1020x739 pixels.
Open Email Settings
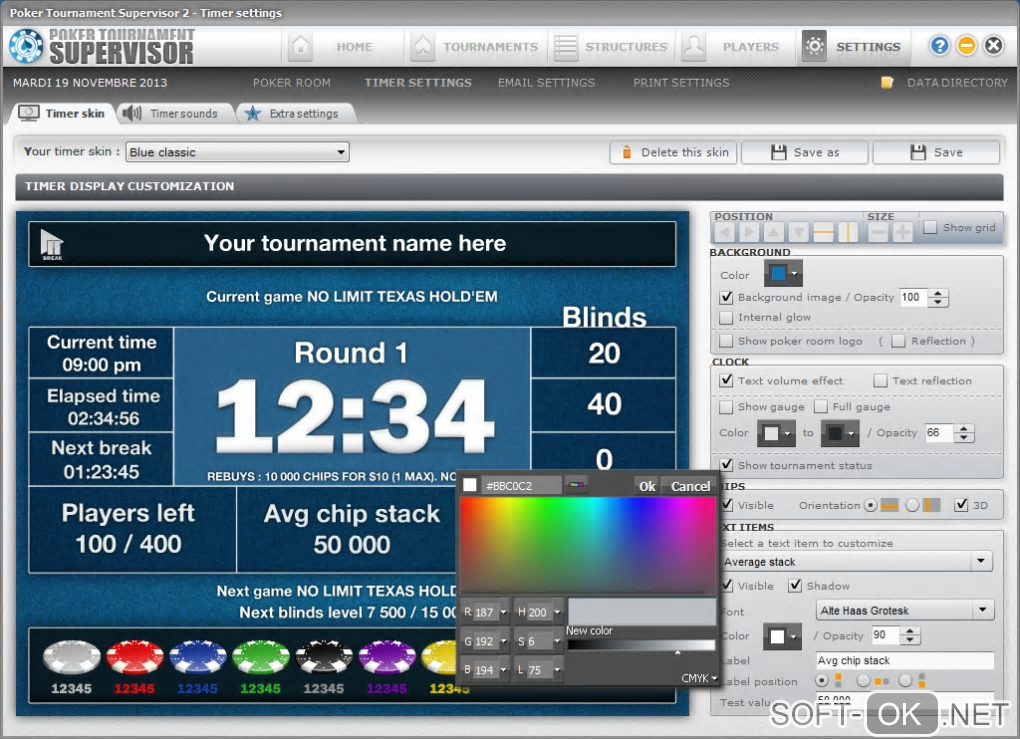pyautogui.click(x=546, y=83)
